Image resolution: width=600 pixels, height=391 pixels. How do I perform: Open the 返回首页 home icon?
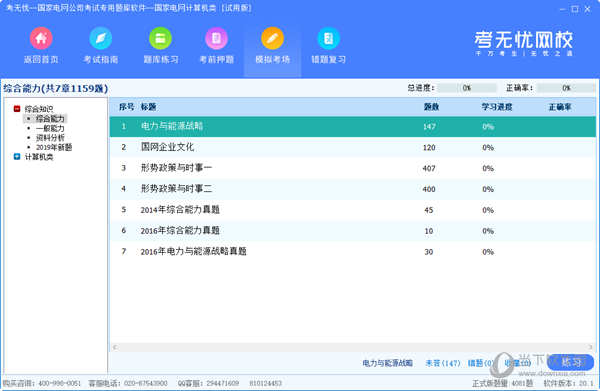click(41, 38)
